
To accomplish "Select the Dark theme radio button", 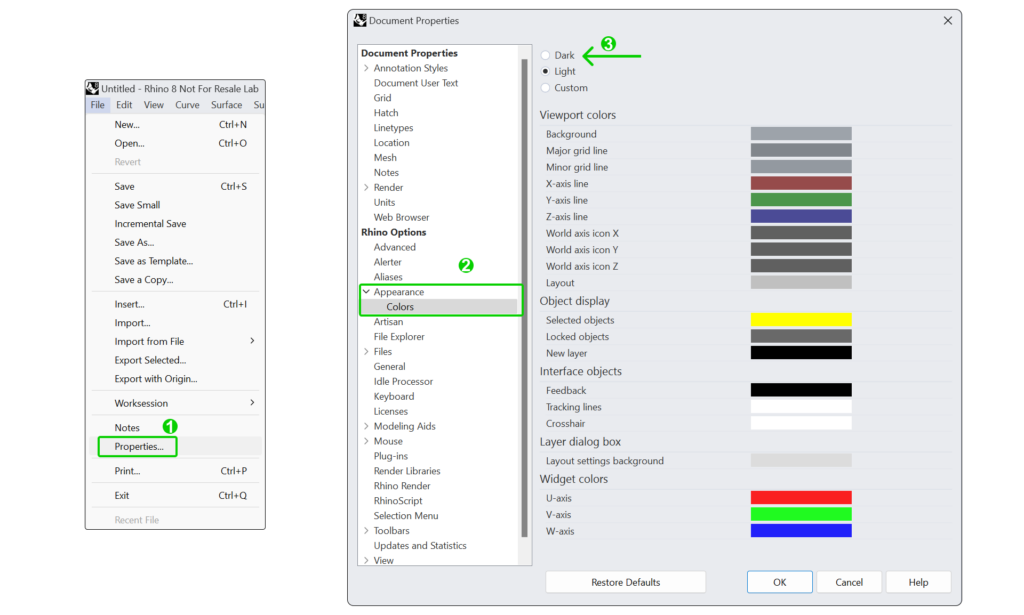I will pos(545,55).
